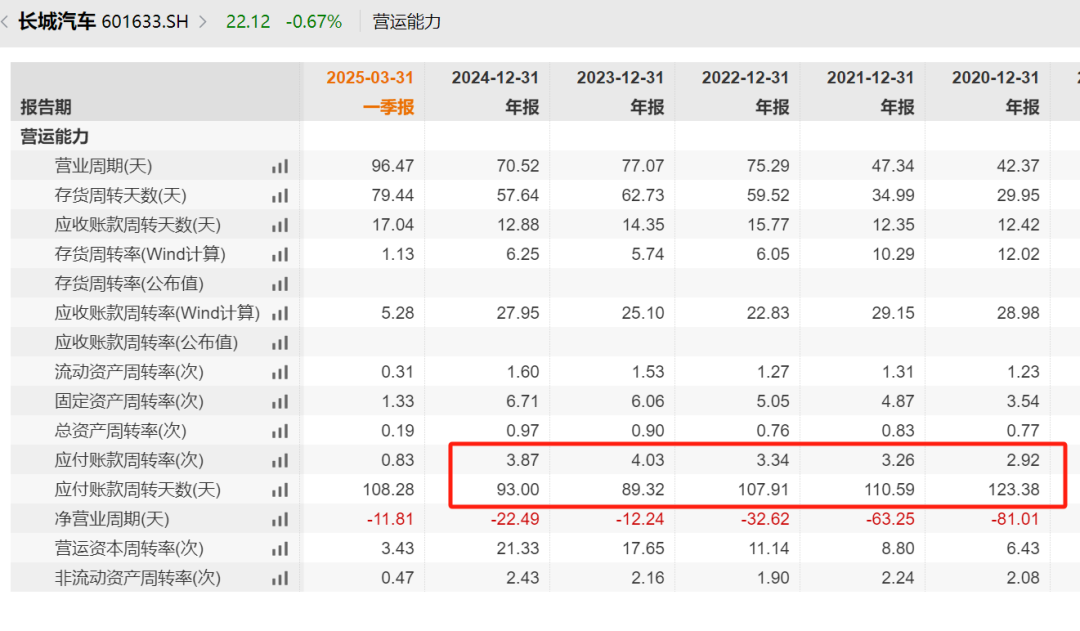Open chart icon for 固定资产周转率(次) row
1080x631 pixels.
pos(280,402)
